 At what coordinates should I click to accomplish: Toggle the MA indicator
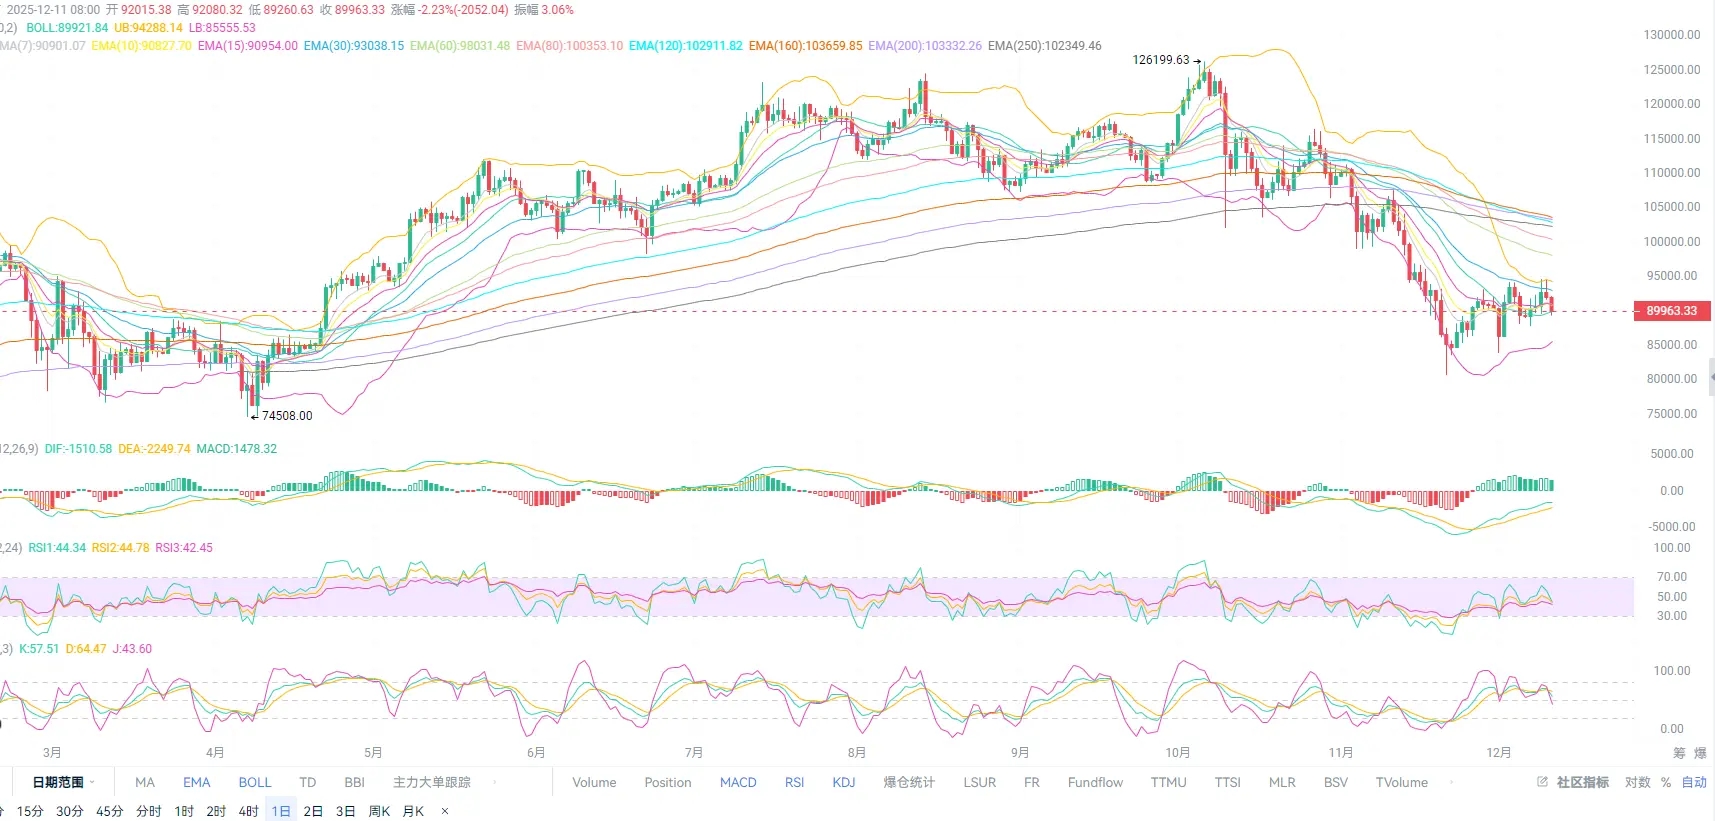pyautogui.click(x=145, y=782)
